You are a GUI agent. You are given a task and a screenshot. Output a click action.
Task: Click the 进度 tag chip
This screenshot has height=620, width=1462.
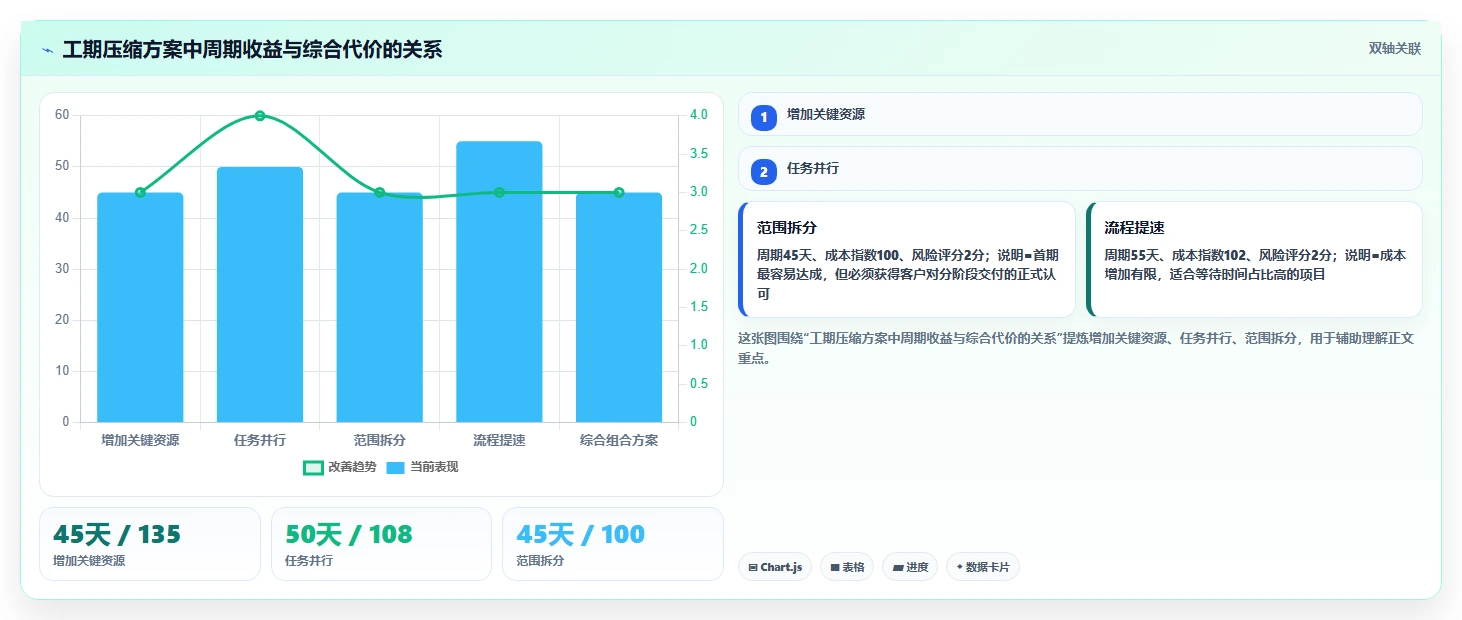click(910, 567)
